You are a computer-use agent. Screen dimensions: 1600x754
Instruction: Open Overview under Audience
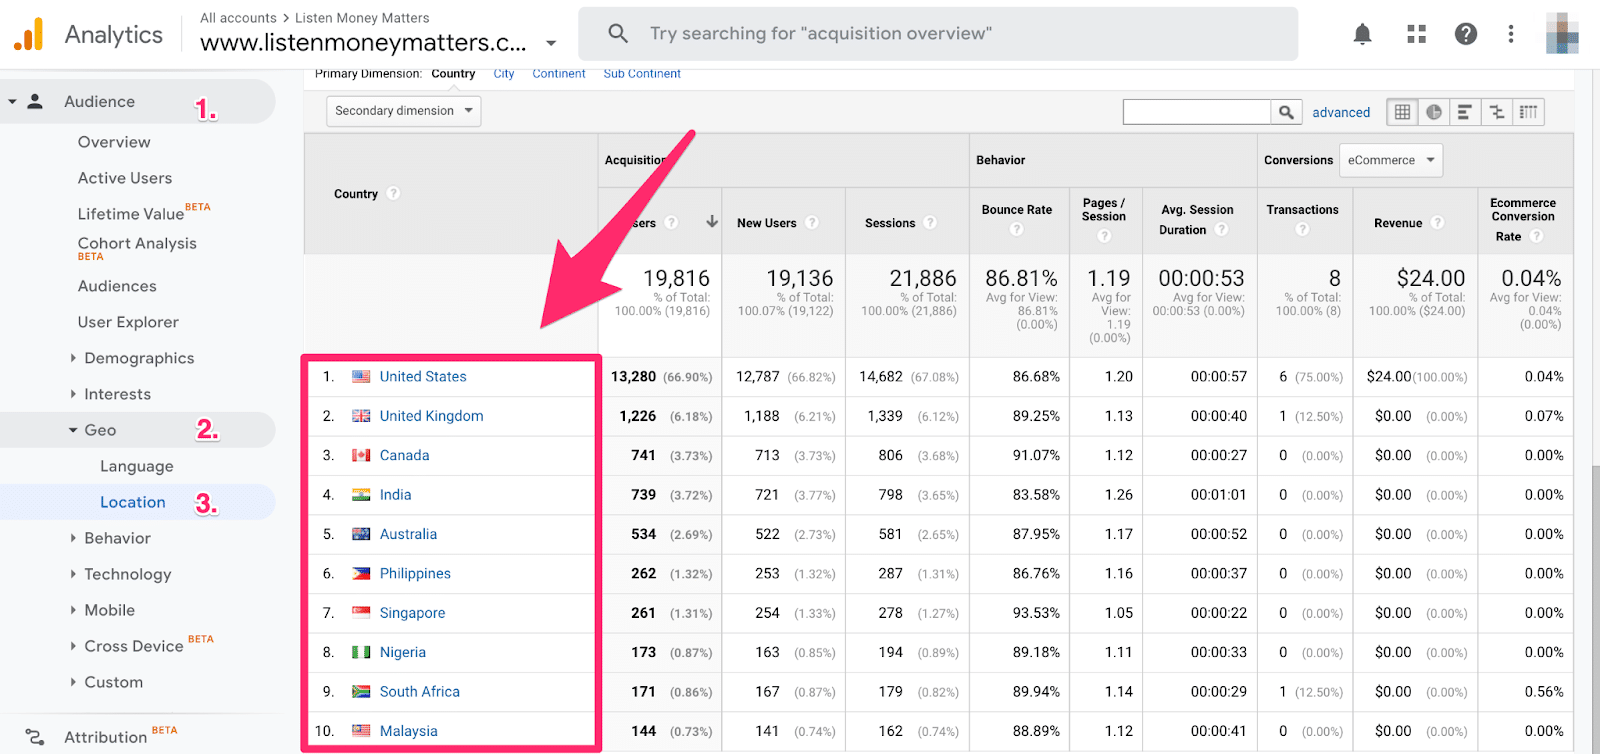[x=114, y=142]
